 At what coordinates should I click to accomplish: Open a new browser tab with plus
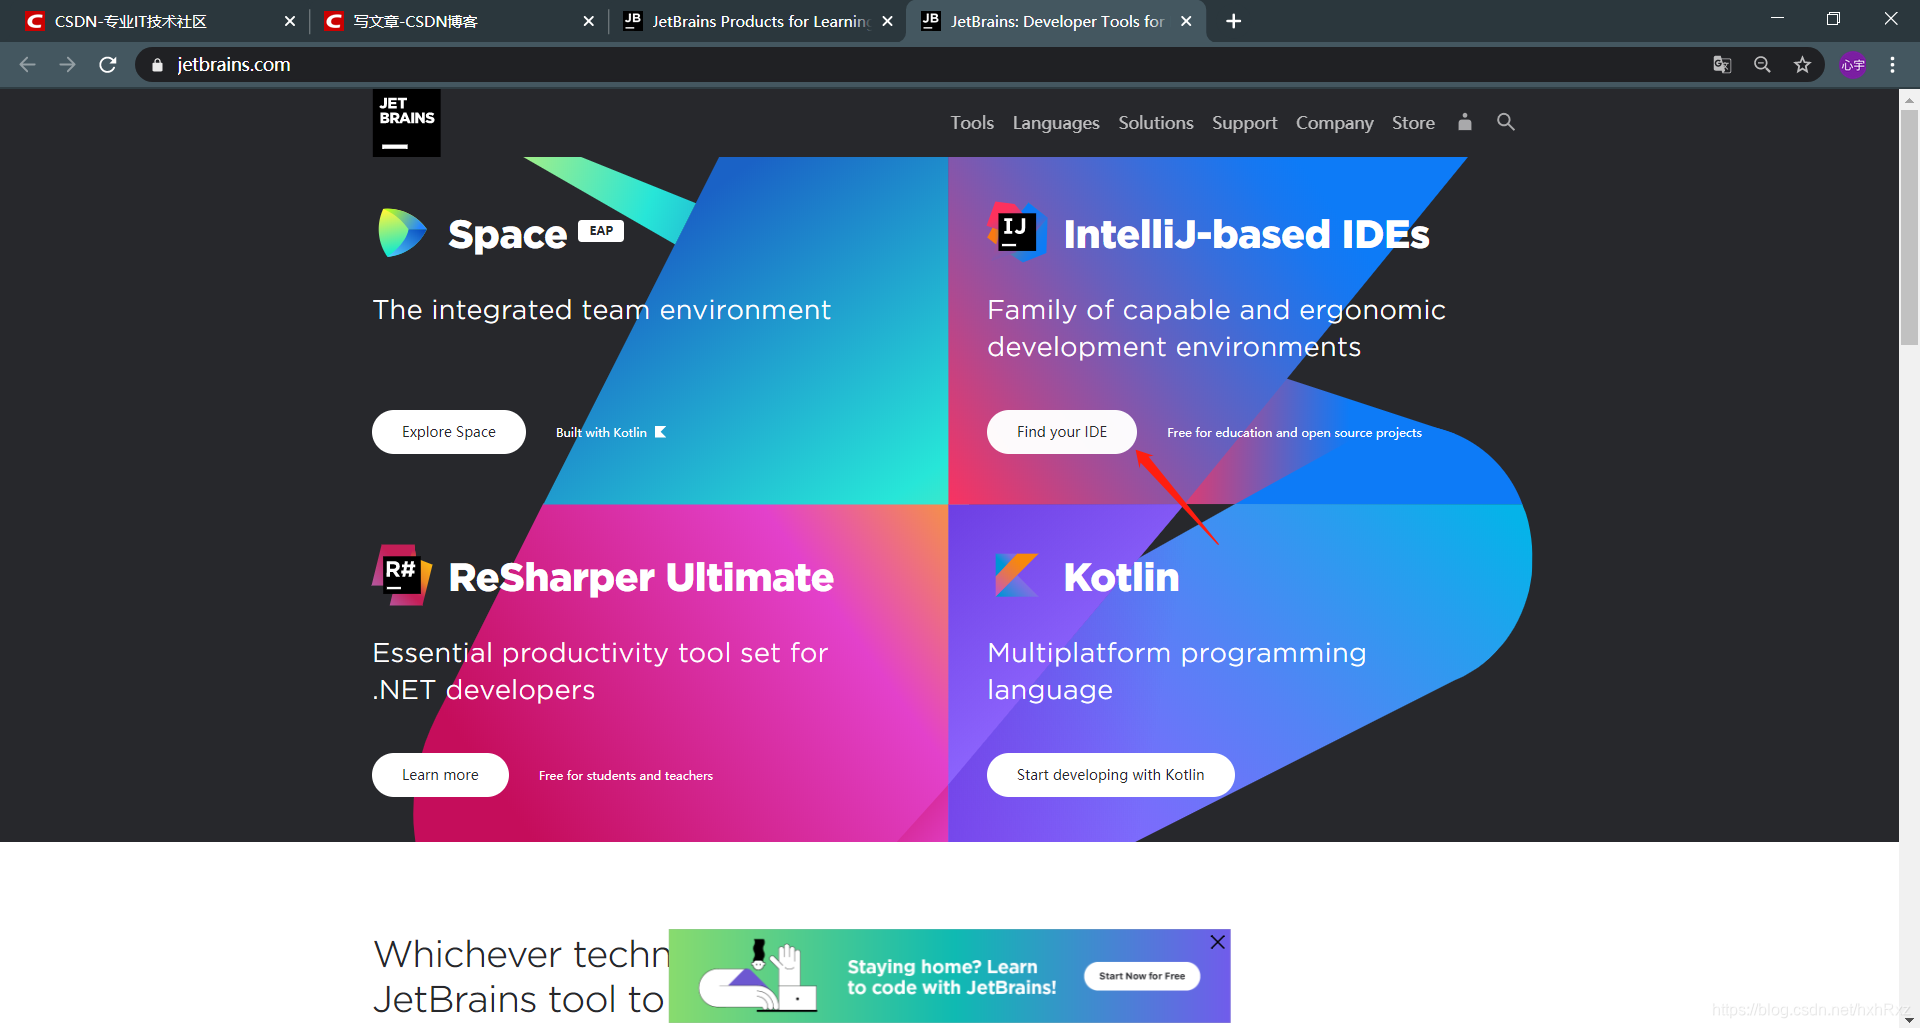pyautogui.click(x=1234, y=21)
